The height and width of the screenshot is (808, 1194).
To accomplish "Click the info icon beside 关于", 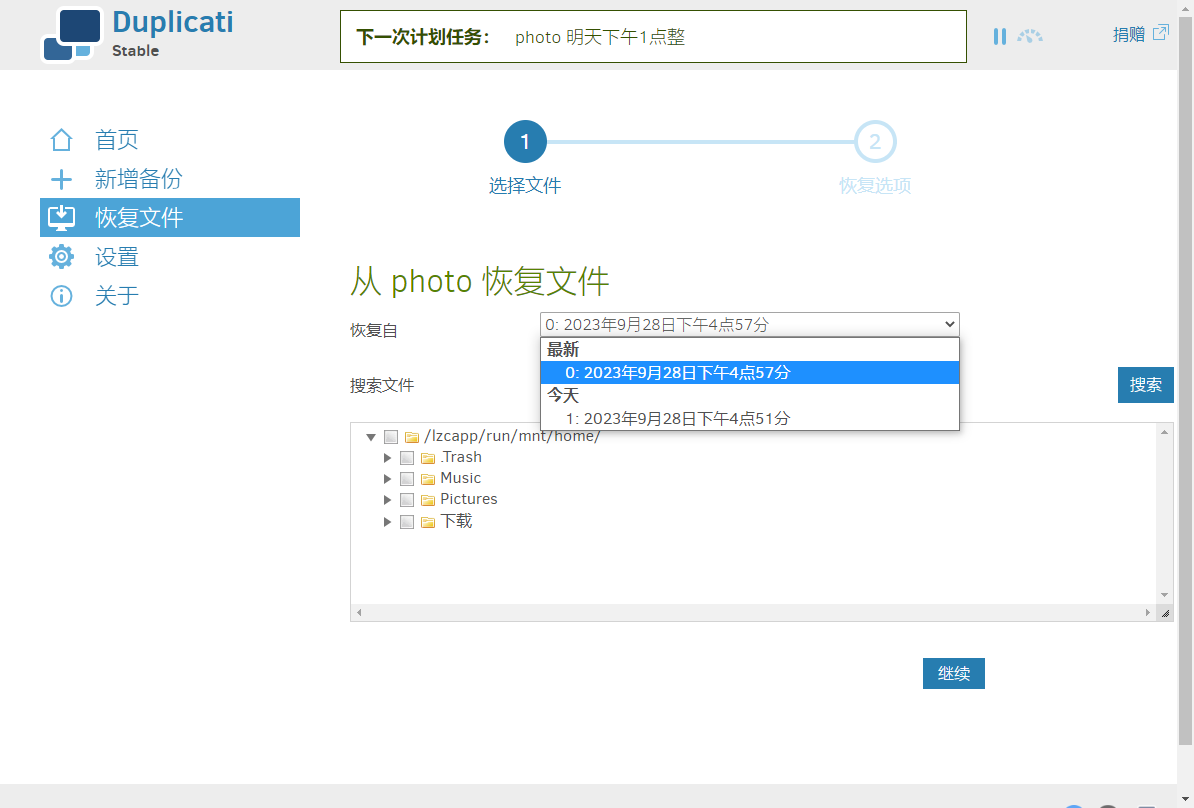I will [61, 295].
